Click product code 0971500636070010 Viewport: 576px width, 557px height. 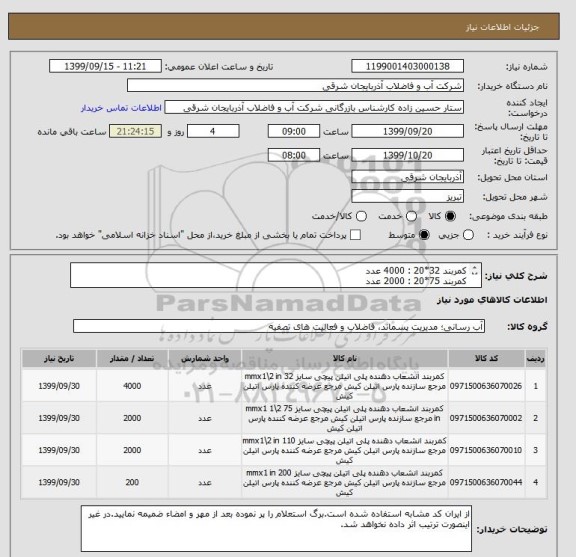pos(486,450)
